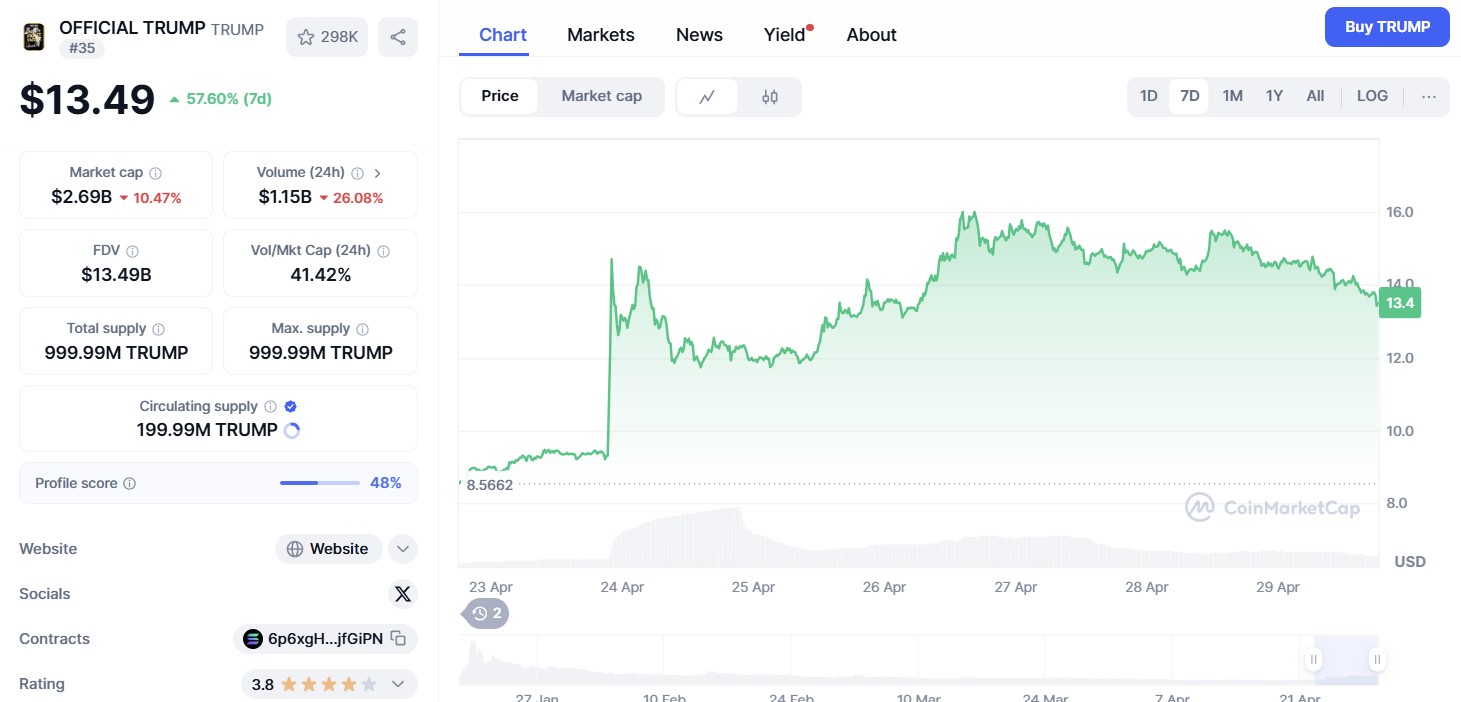1461x702 pixels.
Task: Switch to candlestick chart icon
Action: click(x=769, y=97)
